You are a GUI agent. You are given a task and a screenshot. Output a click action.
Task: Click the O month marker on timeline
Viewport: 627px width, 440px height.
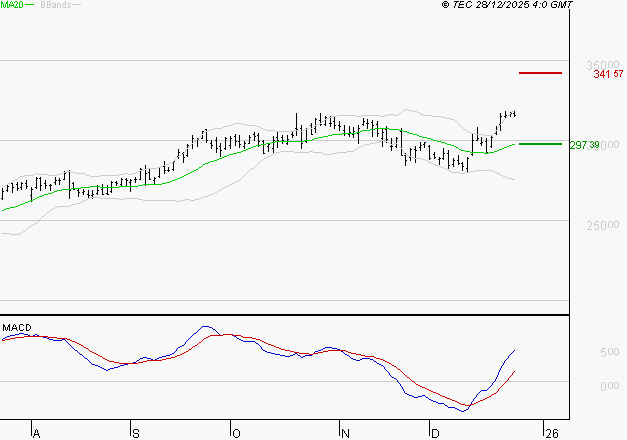(x=236, y=434)
